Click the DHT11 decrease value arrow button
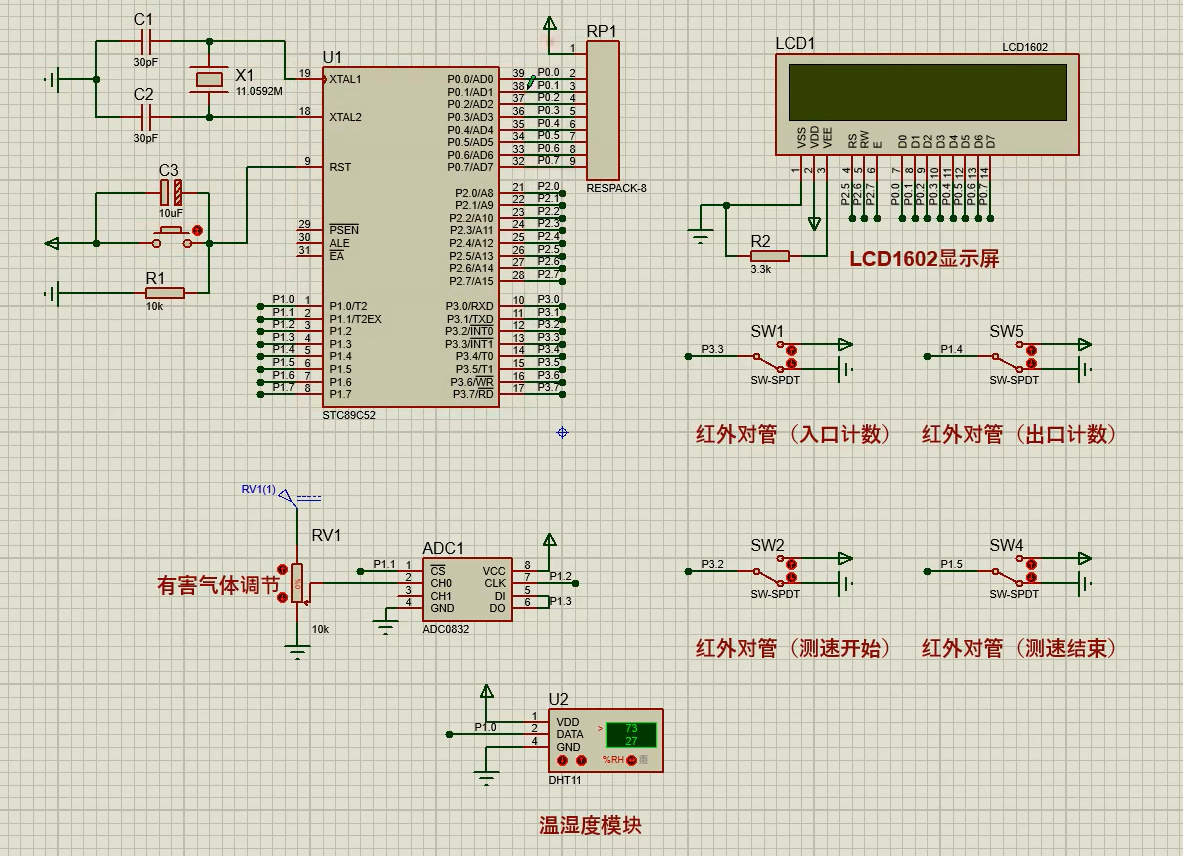Viewport: 1183px width, 856px height. tap(562, 761)
